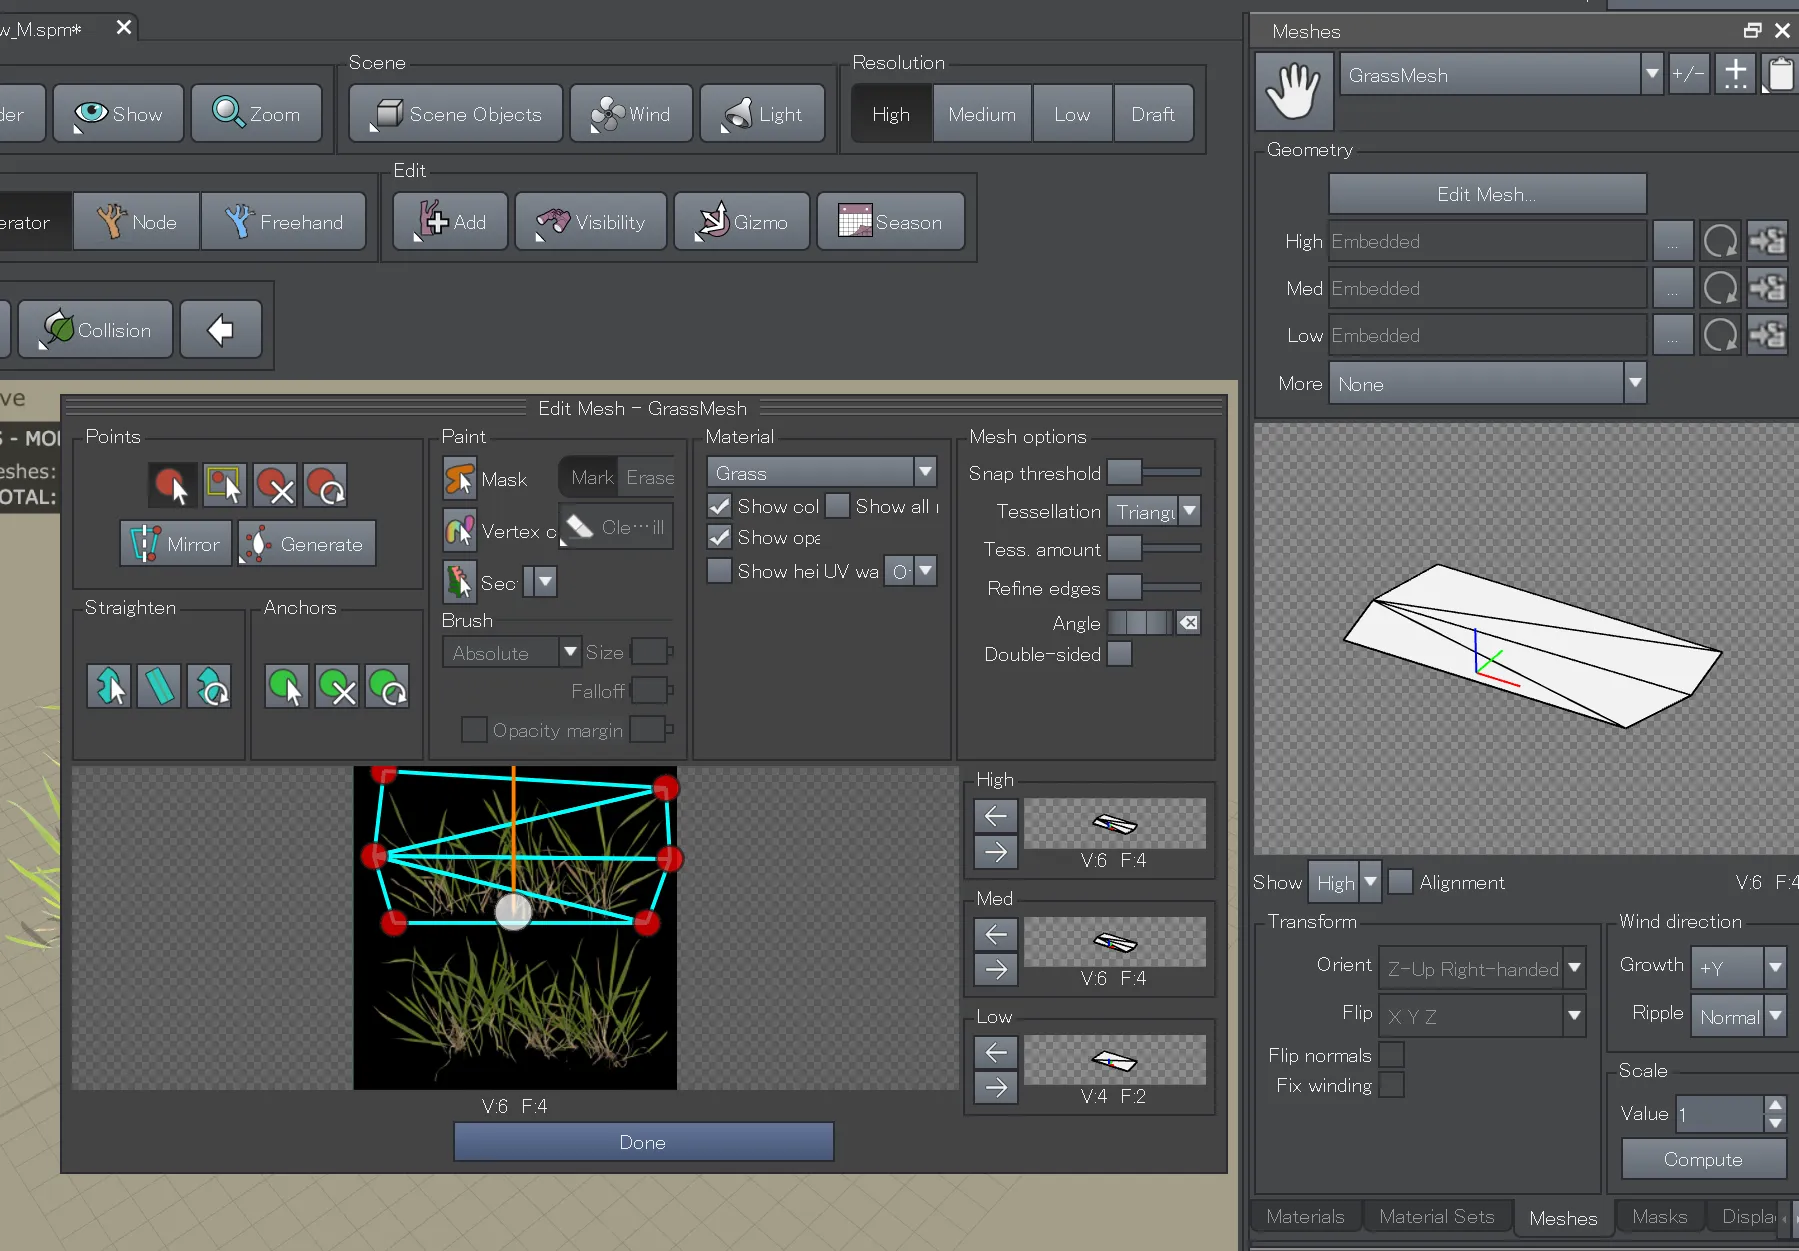The image size is (1799, 1251).
Task: Expand the GrassMesh selection dropdown
Action: [x=1501, y=75]
